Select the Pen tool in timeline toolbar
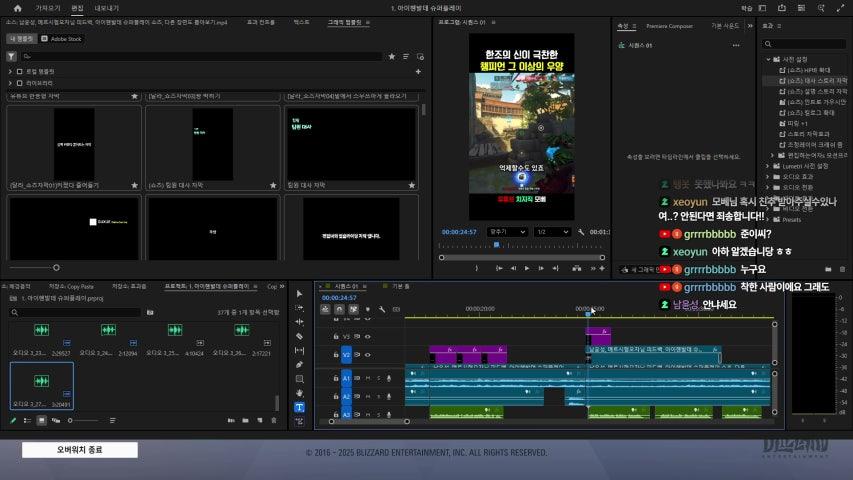 point(299,365)
